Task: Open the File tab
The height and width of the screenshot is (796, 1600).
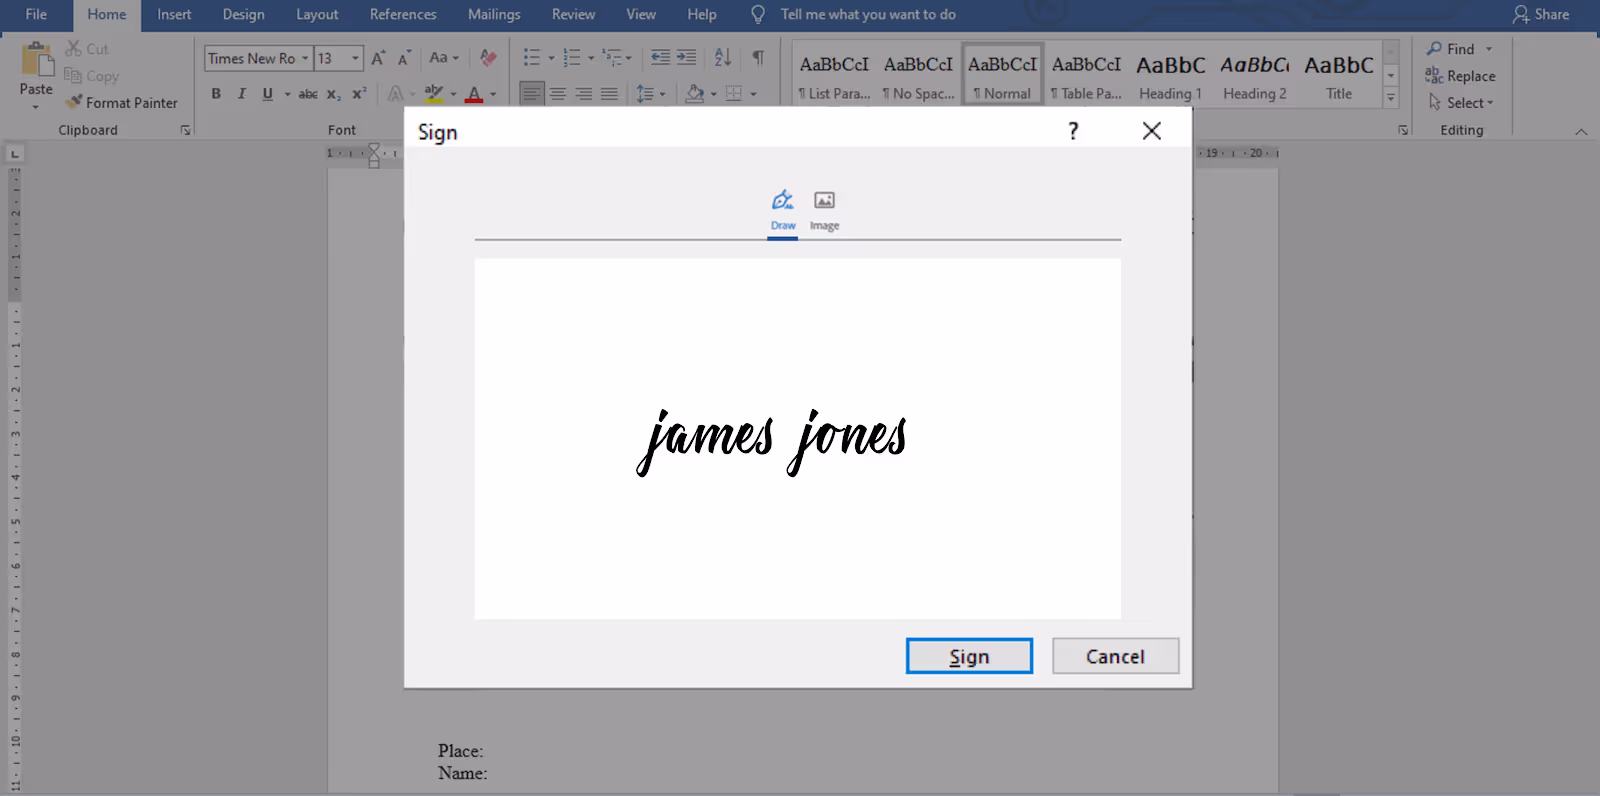Action: click(36, 14)
